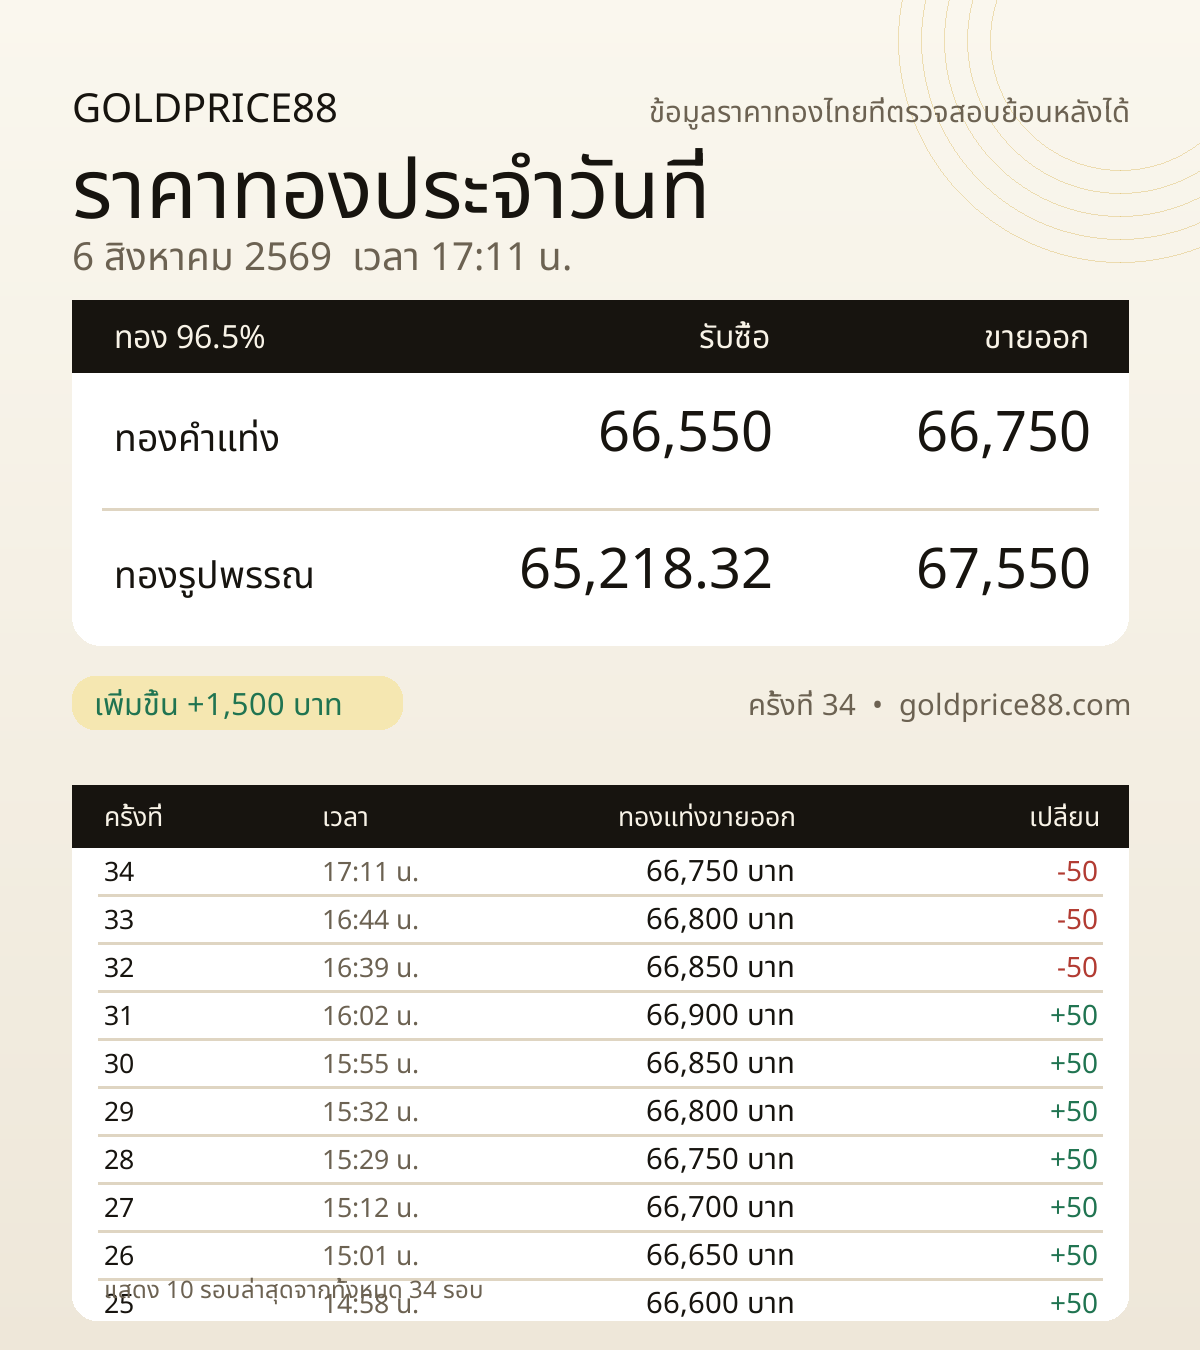Select history row 34 at 17:11 น.
The height and width of the screenshot is (1350, 1200).
coord(600,872)
